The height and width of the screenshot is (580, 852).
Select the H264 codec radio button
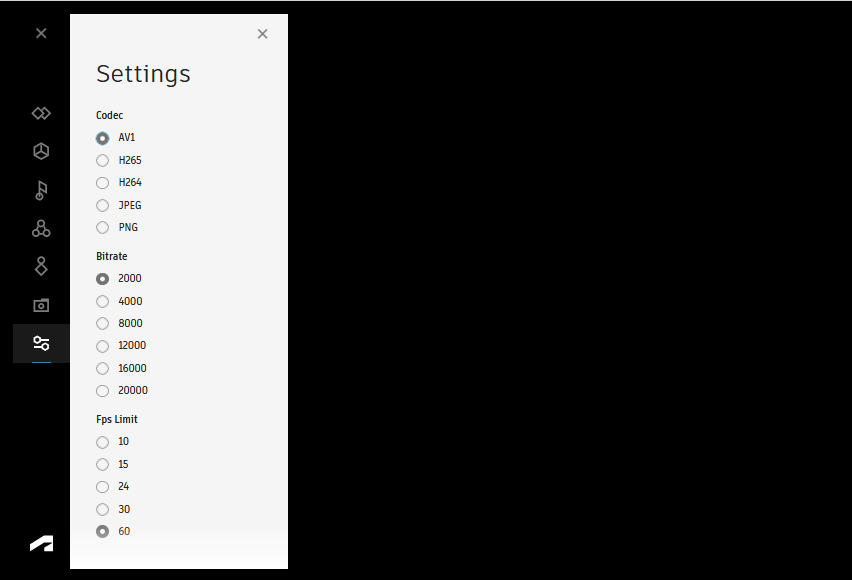click(x=103, y=183)
